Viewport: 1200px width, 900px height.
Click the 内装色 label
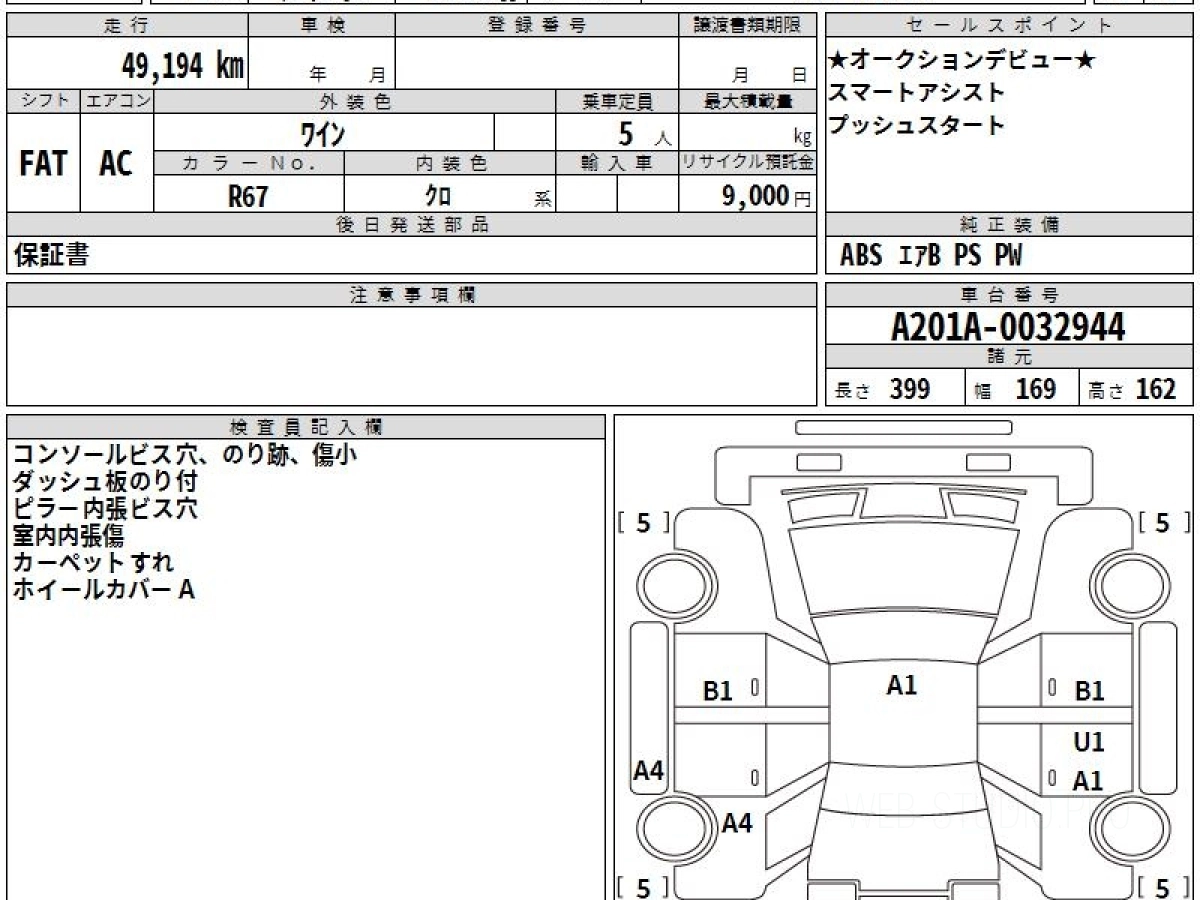pyautogui.click(x=450, y=163)
